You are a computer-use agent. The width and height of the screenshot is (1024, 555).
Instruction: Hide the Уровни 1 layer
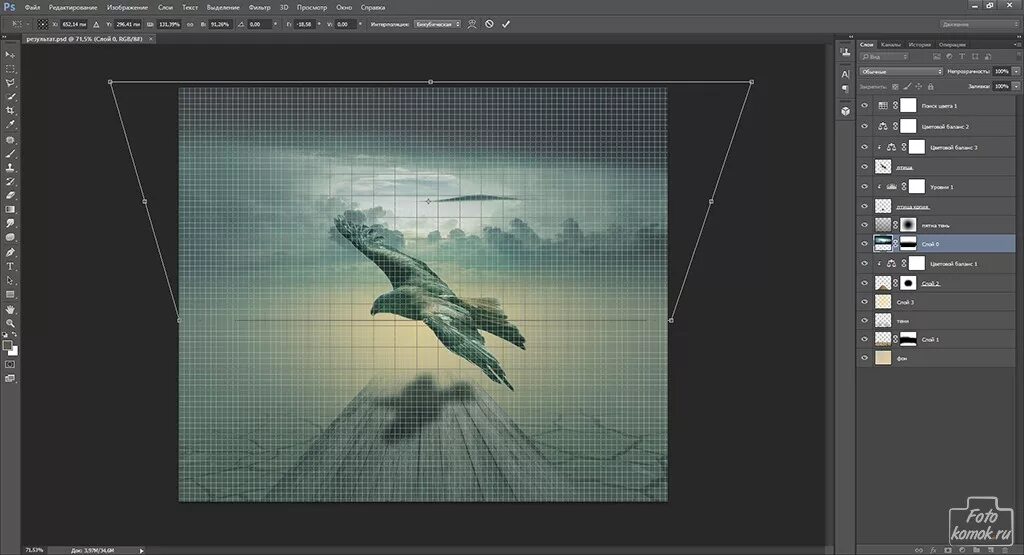865,187
